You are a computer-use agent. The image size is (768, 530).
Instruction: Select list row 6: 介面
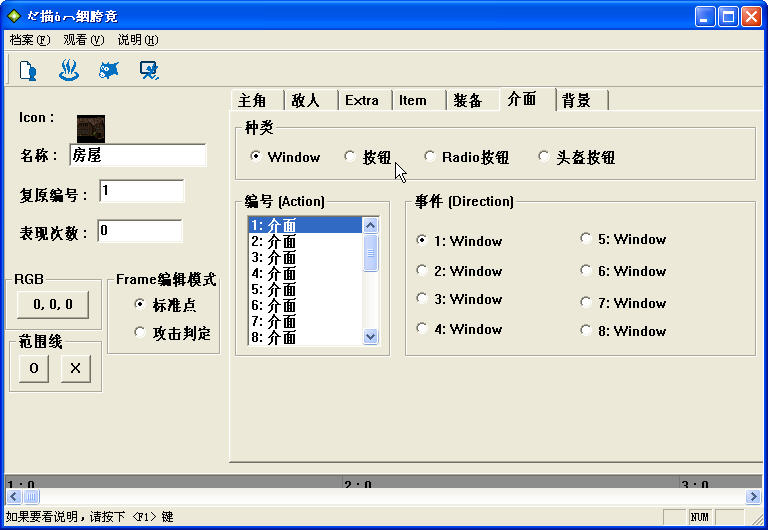(x=306, y=306)
